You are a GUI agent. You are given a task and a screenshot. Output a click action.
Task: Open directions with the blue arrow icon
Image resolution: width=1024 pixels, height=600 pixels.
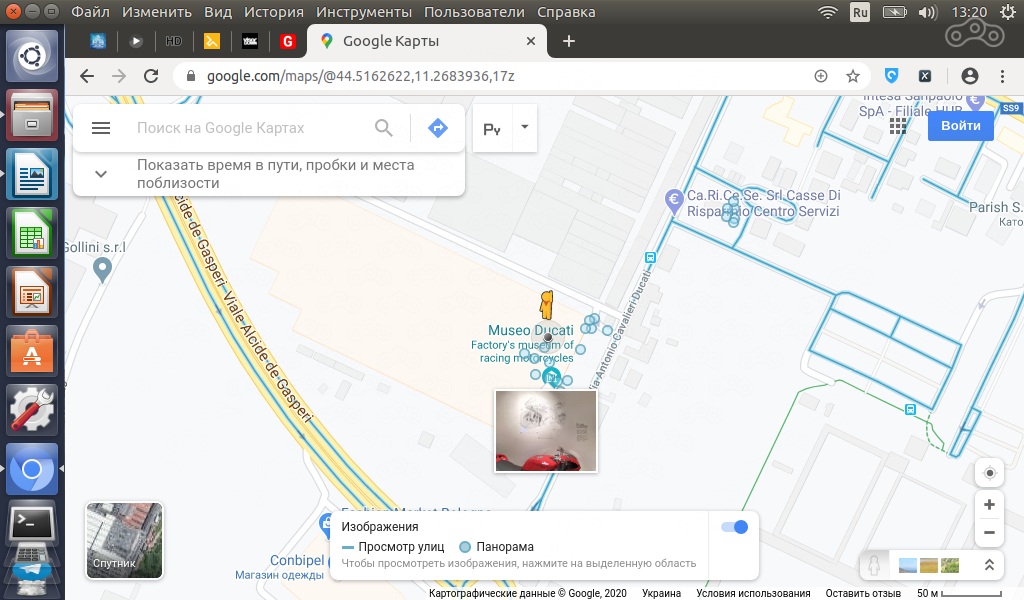click(437, 128)
